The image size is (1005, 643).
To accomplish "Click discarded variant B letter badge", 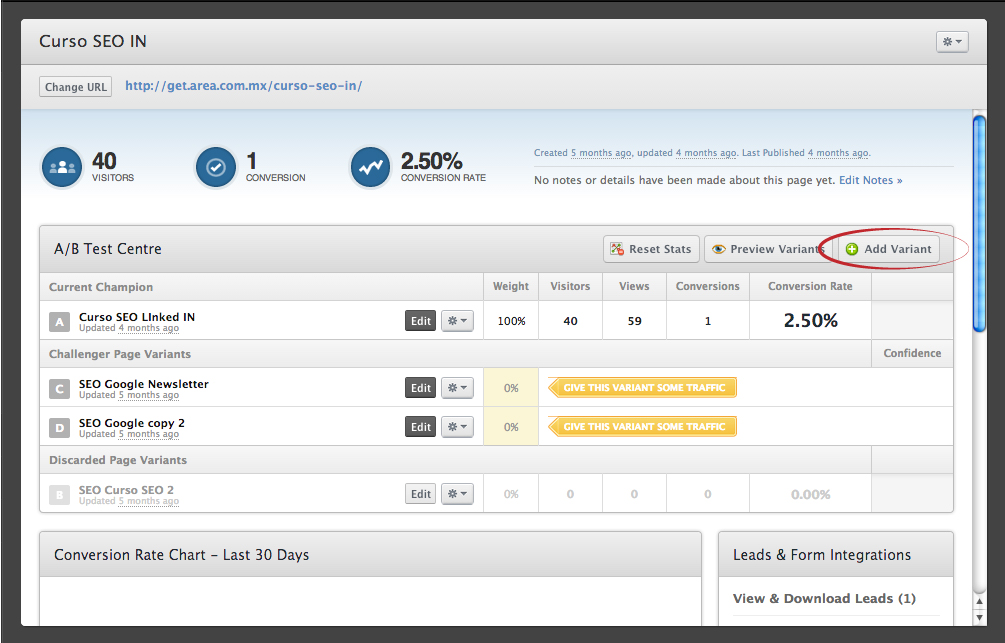I will (60, 495).
